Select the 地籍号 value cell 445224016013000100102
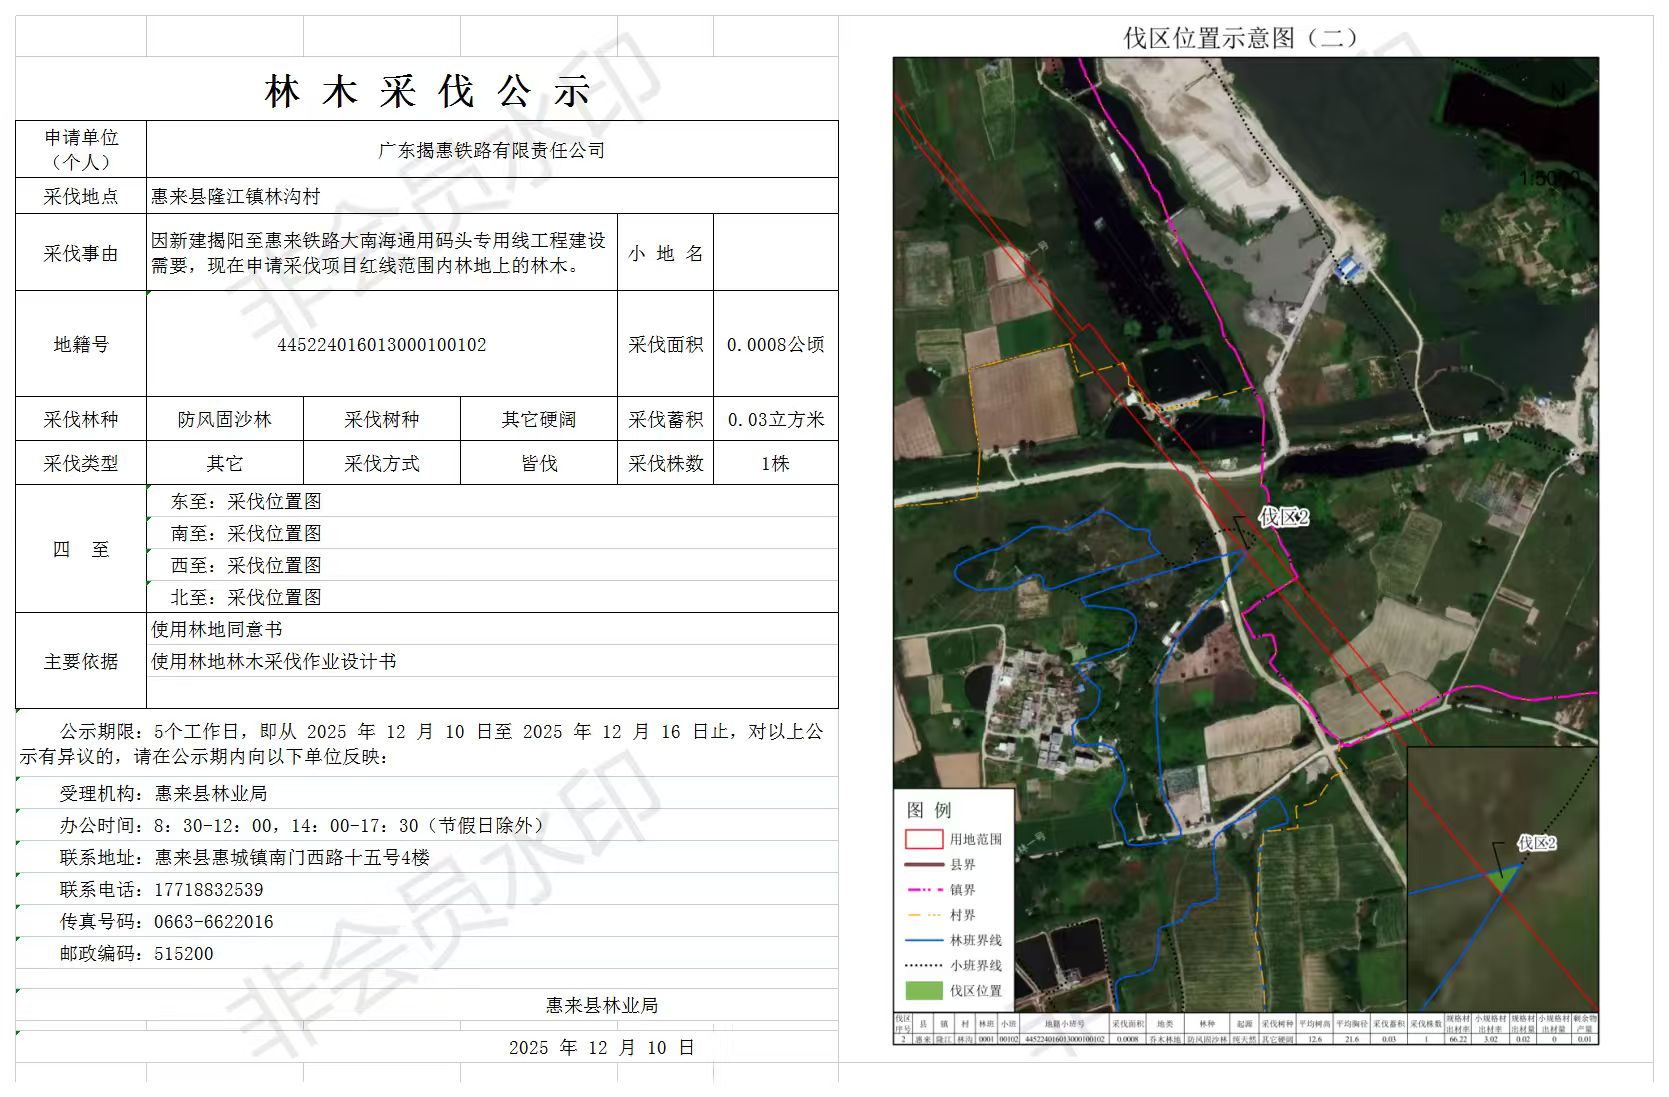This screenshot has width=1669, height=1097. 381,345
